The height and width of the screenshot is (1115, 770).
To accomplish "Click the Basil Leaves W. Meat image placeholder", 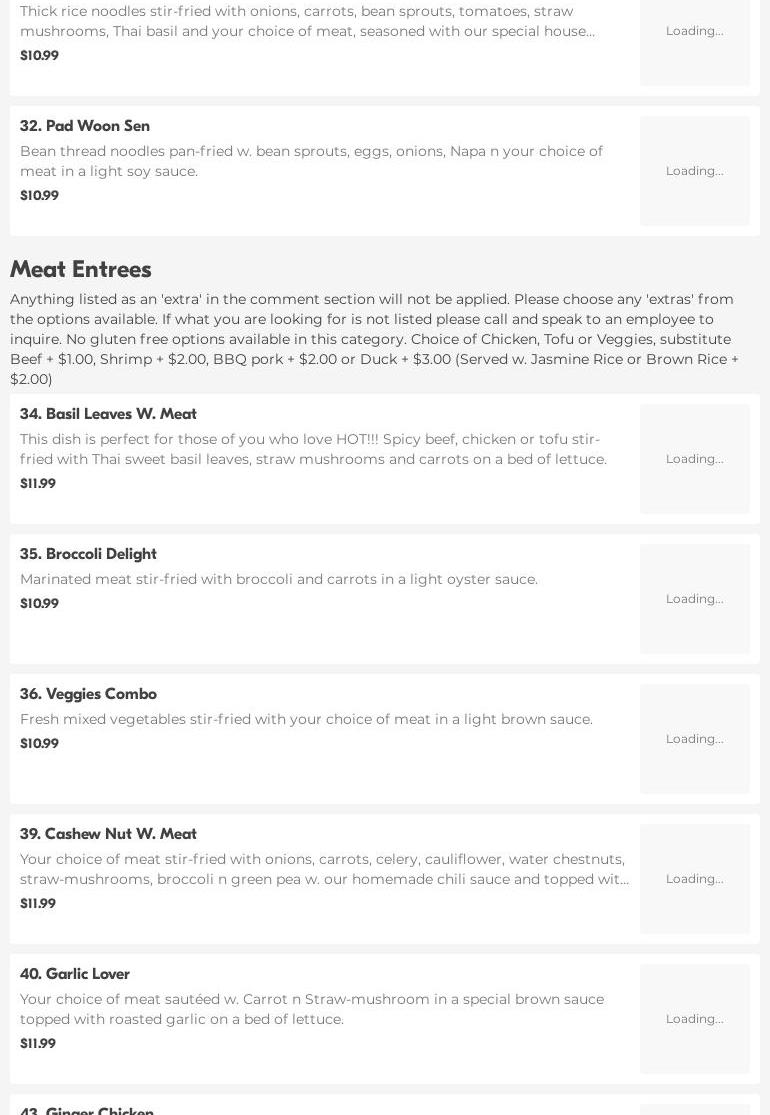I will tap(694, 459).
